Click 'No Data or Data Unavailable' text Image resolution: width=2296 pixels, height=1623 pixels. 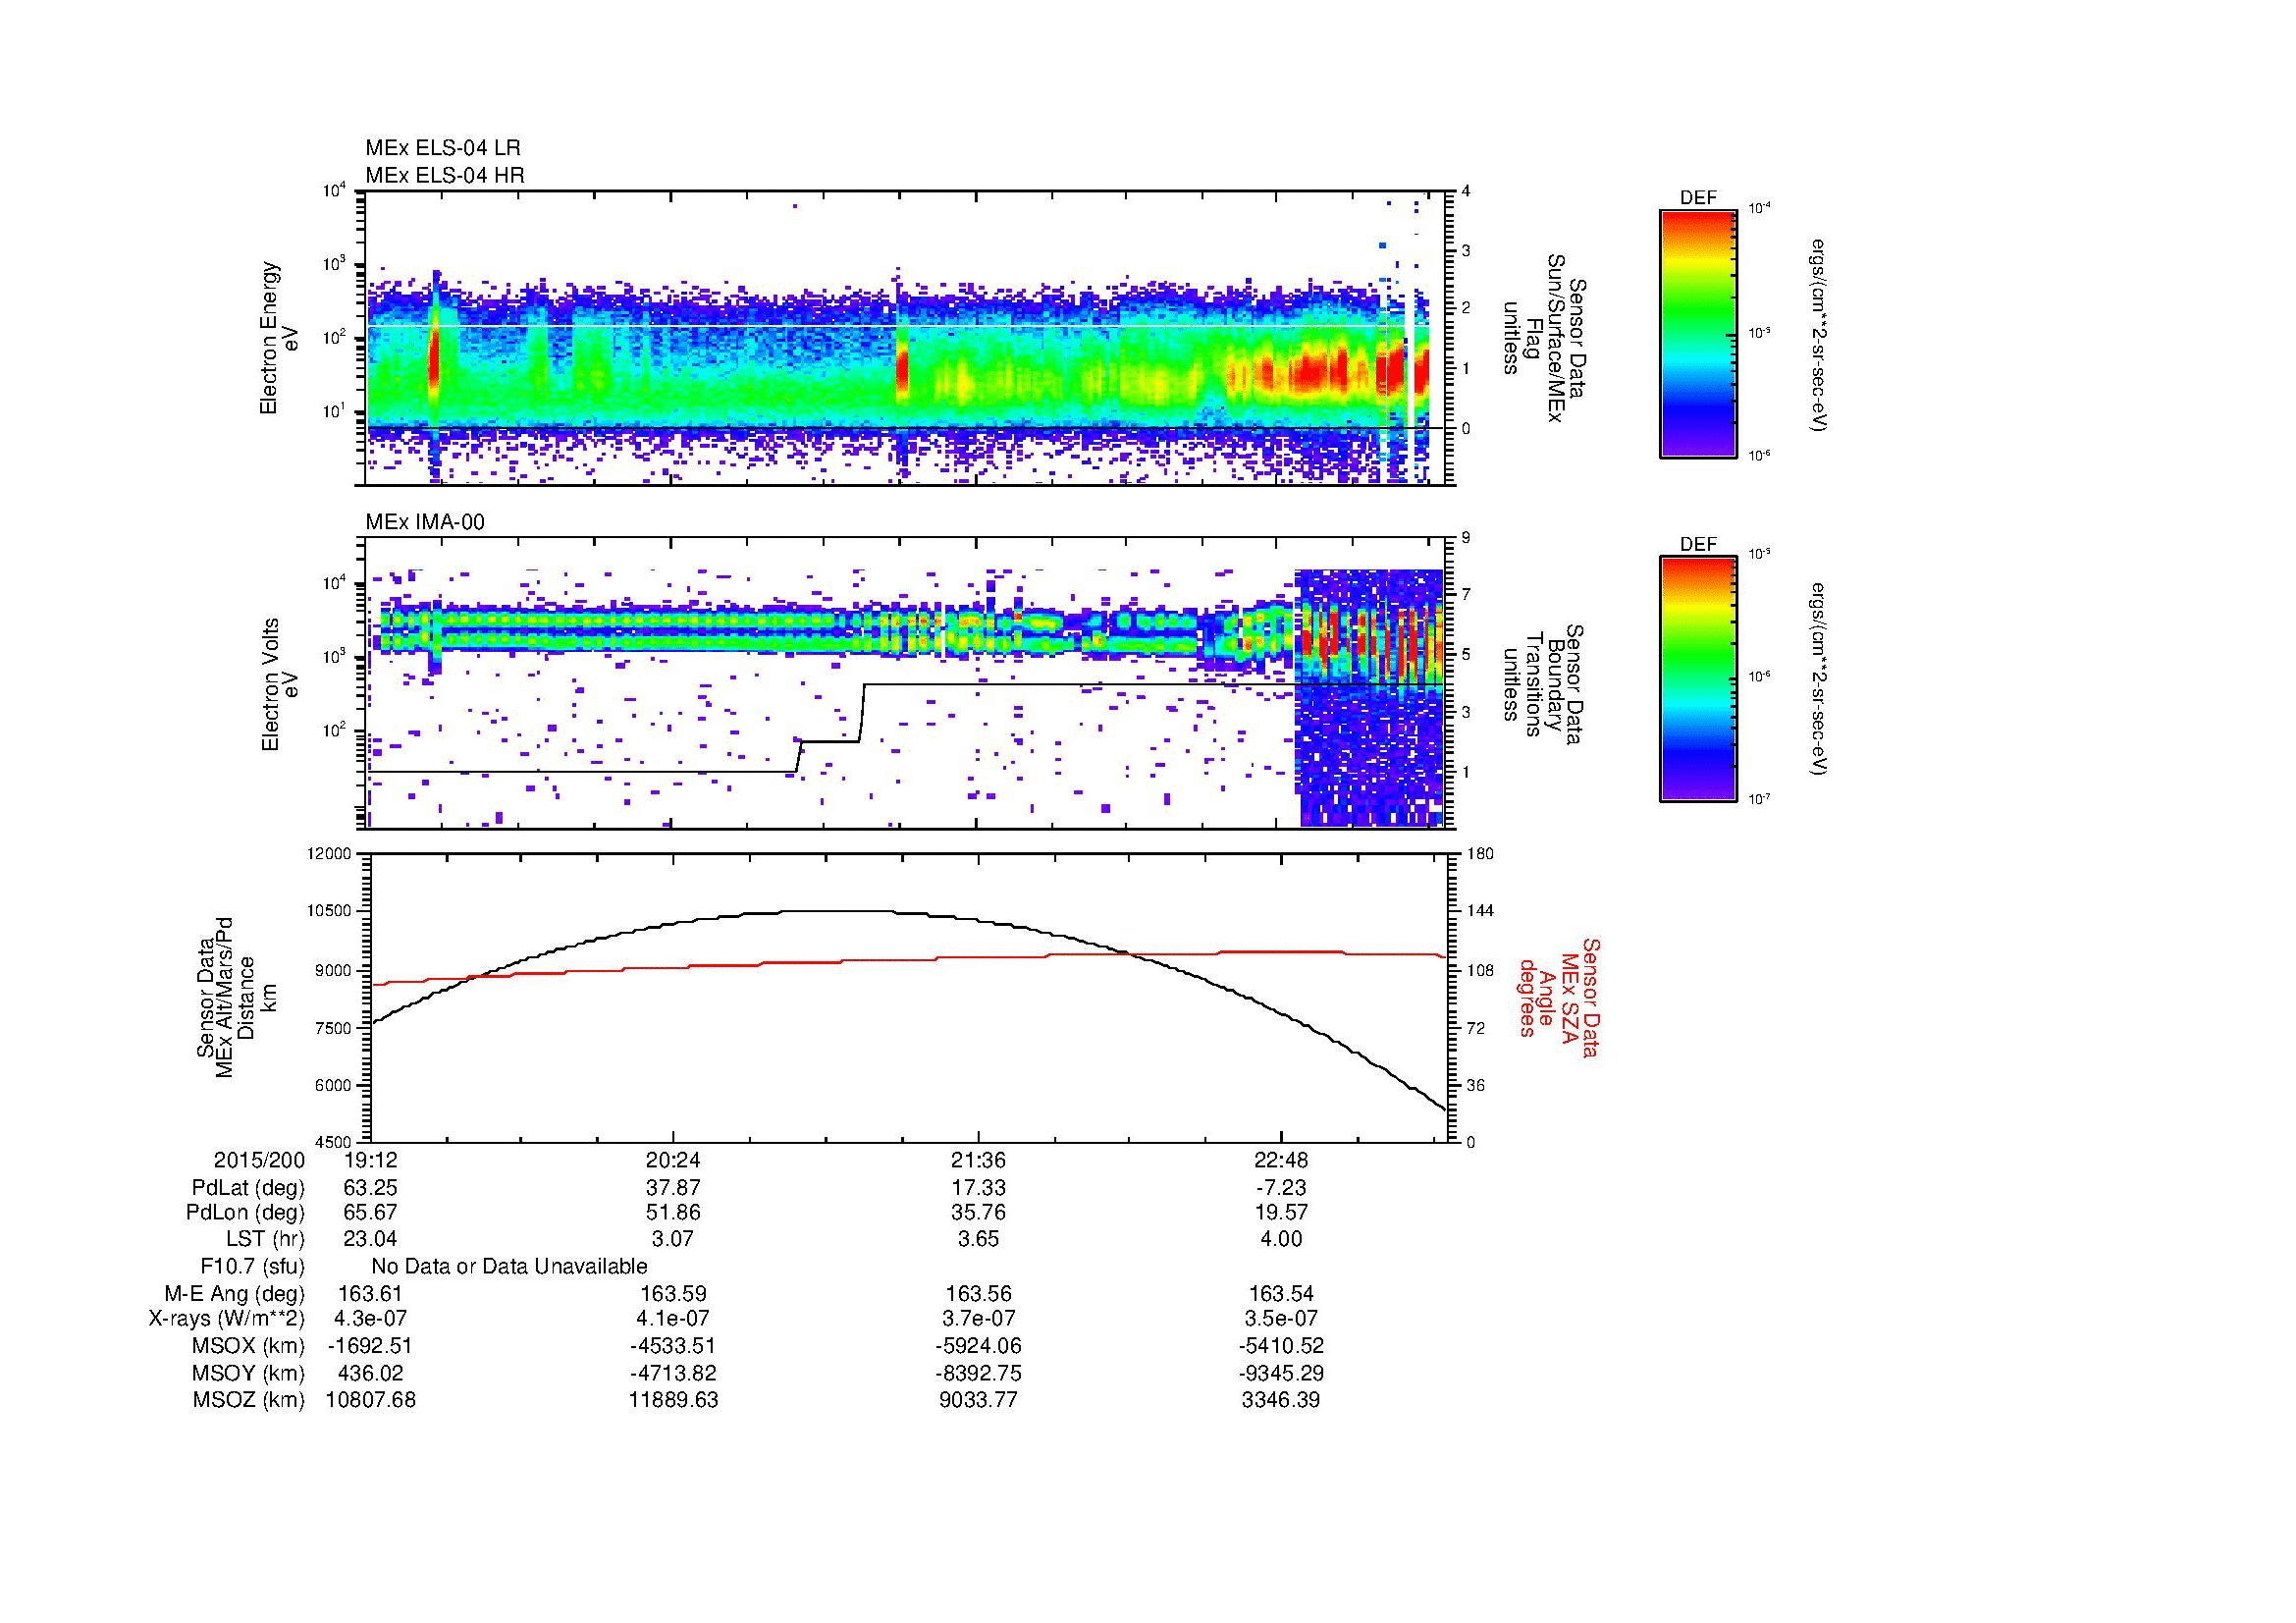(x=509, y=1267)
